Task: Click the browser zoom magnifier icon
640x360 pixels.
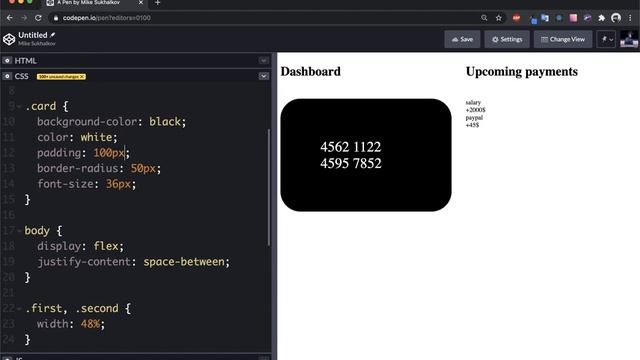Action: coord(484,18)
